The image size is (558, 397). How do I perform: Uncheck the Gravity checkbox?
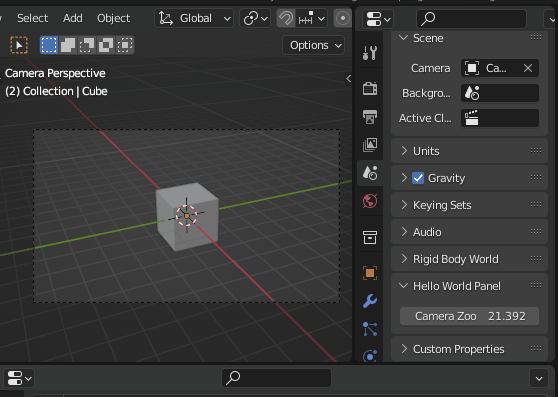(418, 178)
